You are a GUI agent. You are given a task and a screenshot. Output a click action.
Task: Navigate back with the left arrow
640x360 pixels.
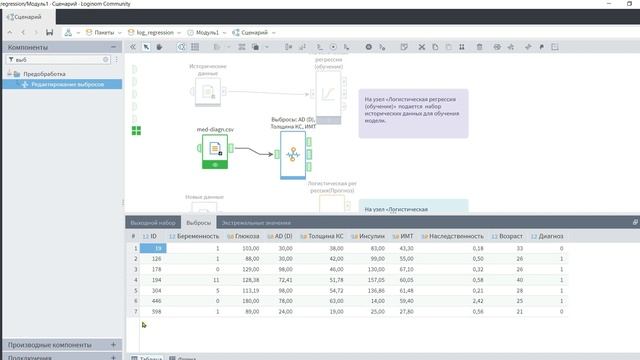tap(23, 32)
